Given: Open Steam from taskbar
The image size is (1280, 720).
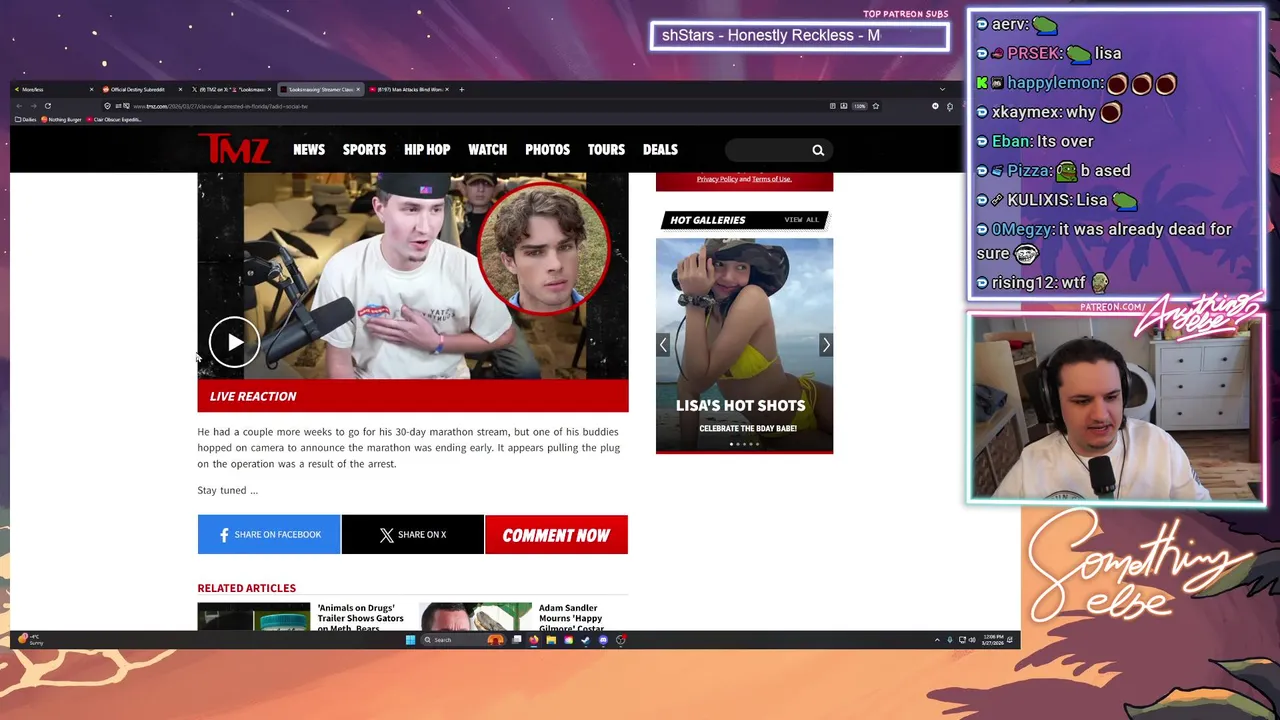Looking at the screenshot, I should [585, 640].
